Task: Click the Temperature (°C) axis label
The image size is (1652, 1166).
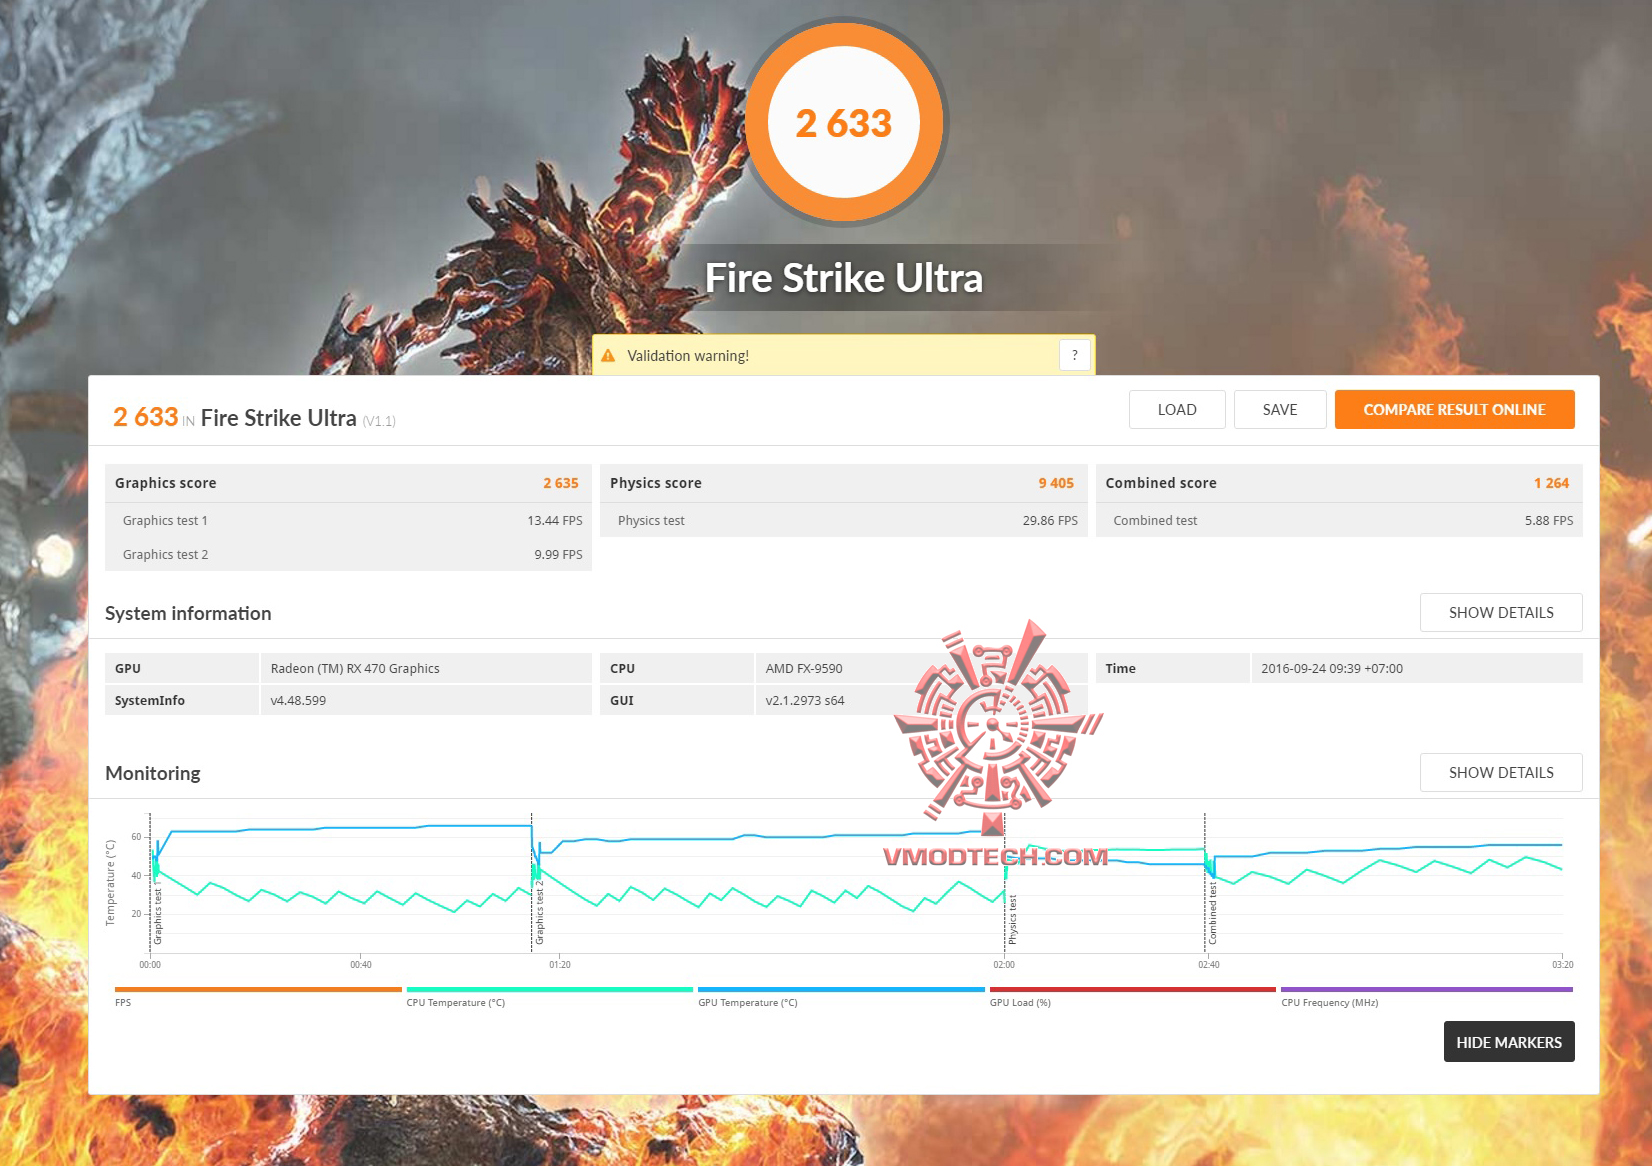Action: click(x=111, y=883)
